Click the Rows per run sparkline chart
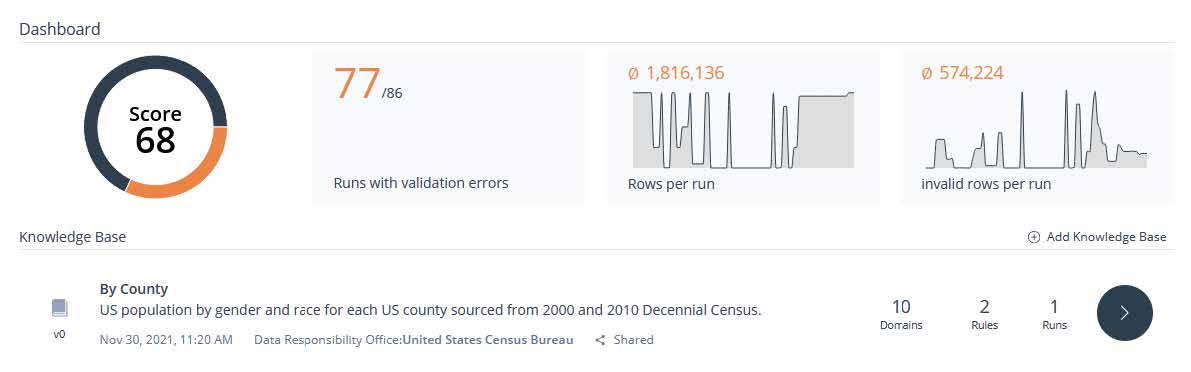The width and height of the screenshot is (1191, 372). click(x=744, y=130)
